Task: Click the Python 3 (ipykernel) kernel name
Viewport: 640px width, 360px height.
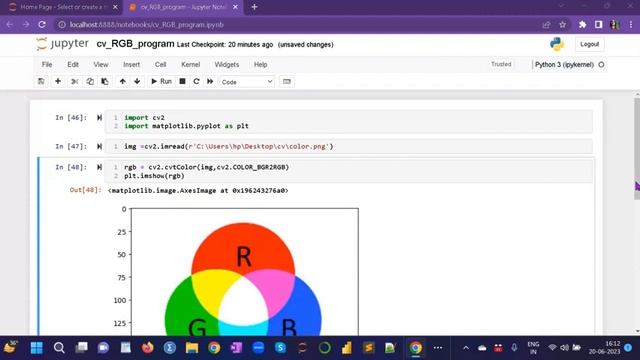Action: 564,64
